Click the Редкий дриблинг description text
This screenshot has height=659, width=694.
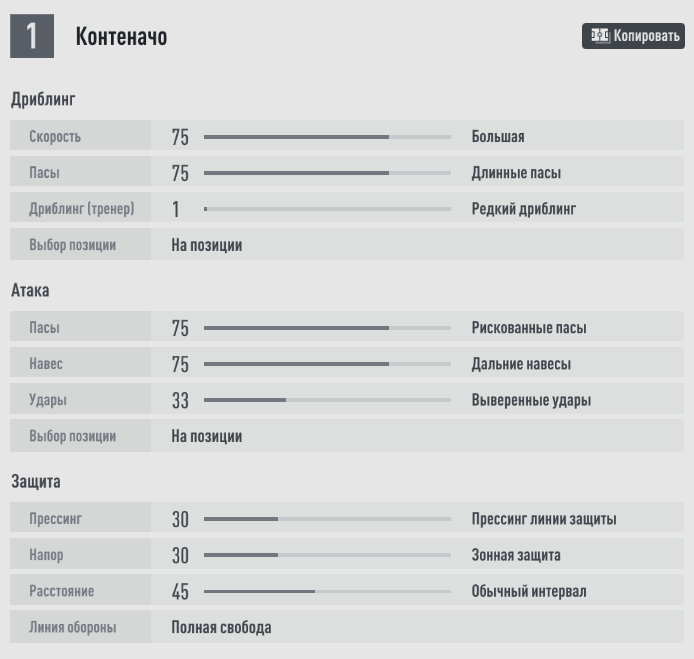click(523, 209)
